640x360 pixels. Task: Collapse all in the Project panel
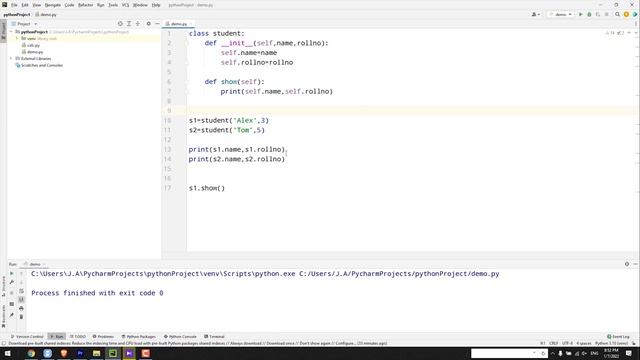(x=138, y=24)
